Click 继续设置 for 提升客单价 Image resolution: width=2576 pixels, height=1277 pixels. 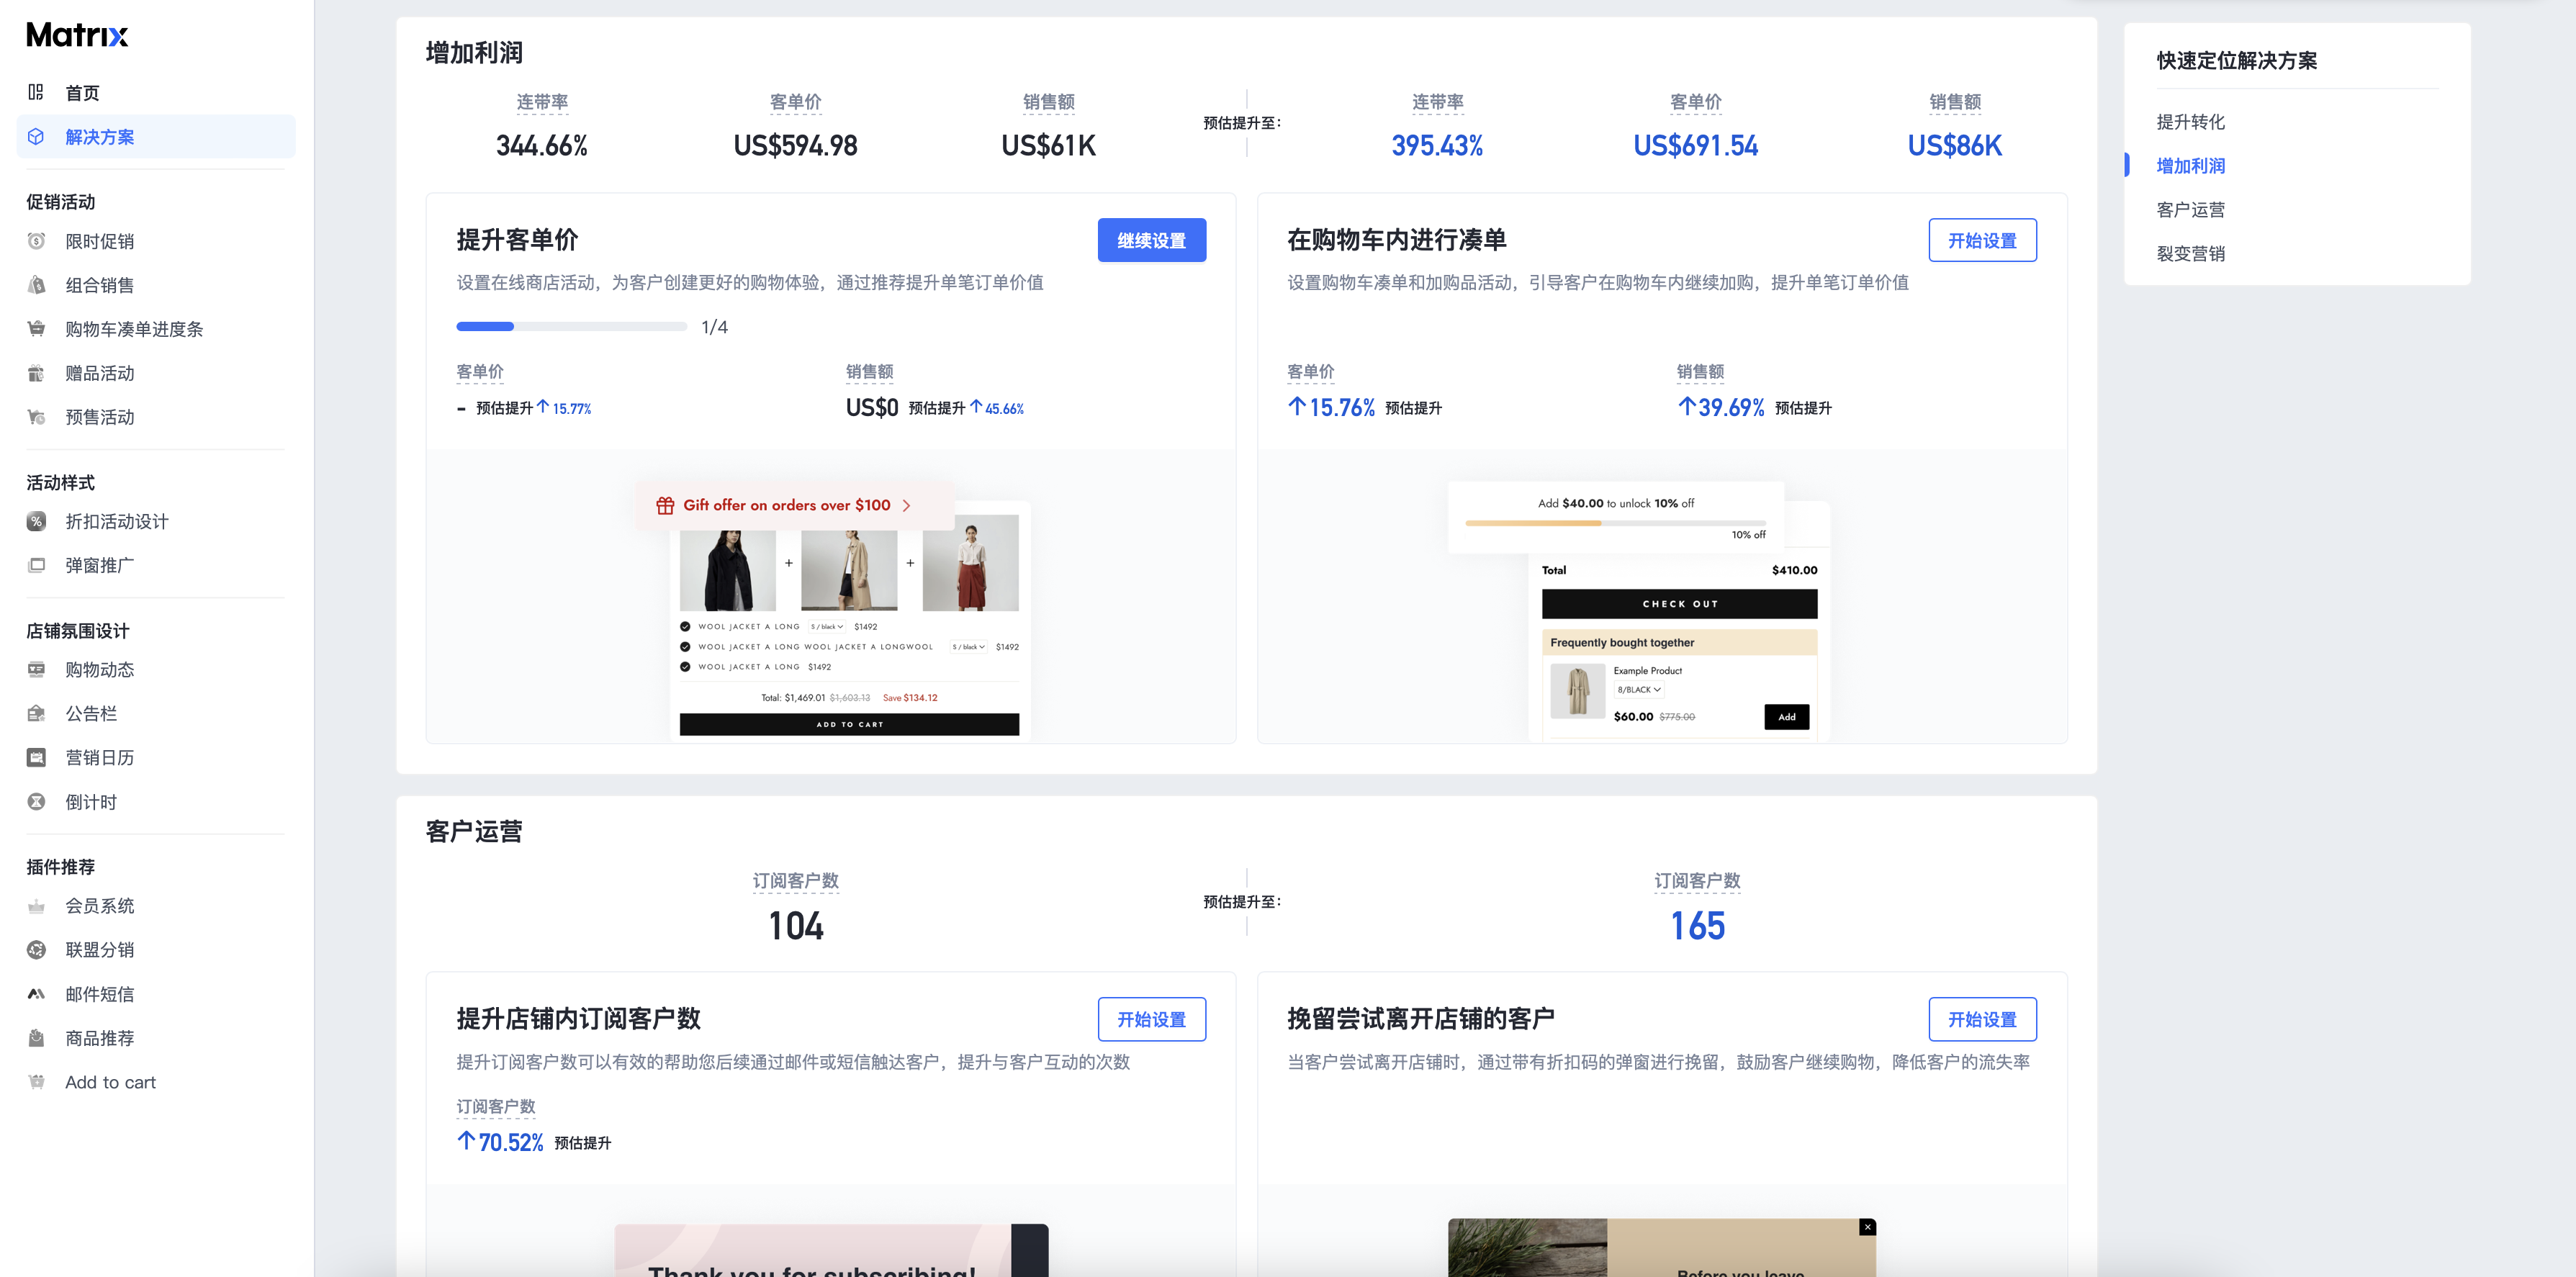point(1151,240)
